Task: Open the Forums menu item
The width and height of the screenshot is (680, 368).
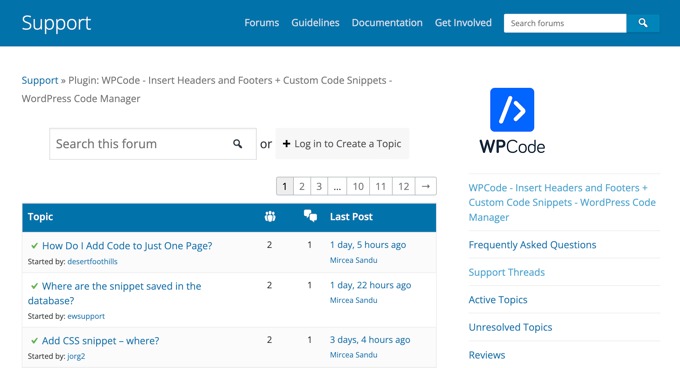Action: (x=262, y=23)
